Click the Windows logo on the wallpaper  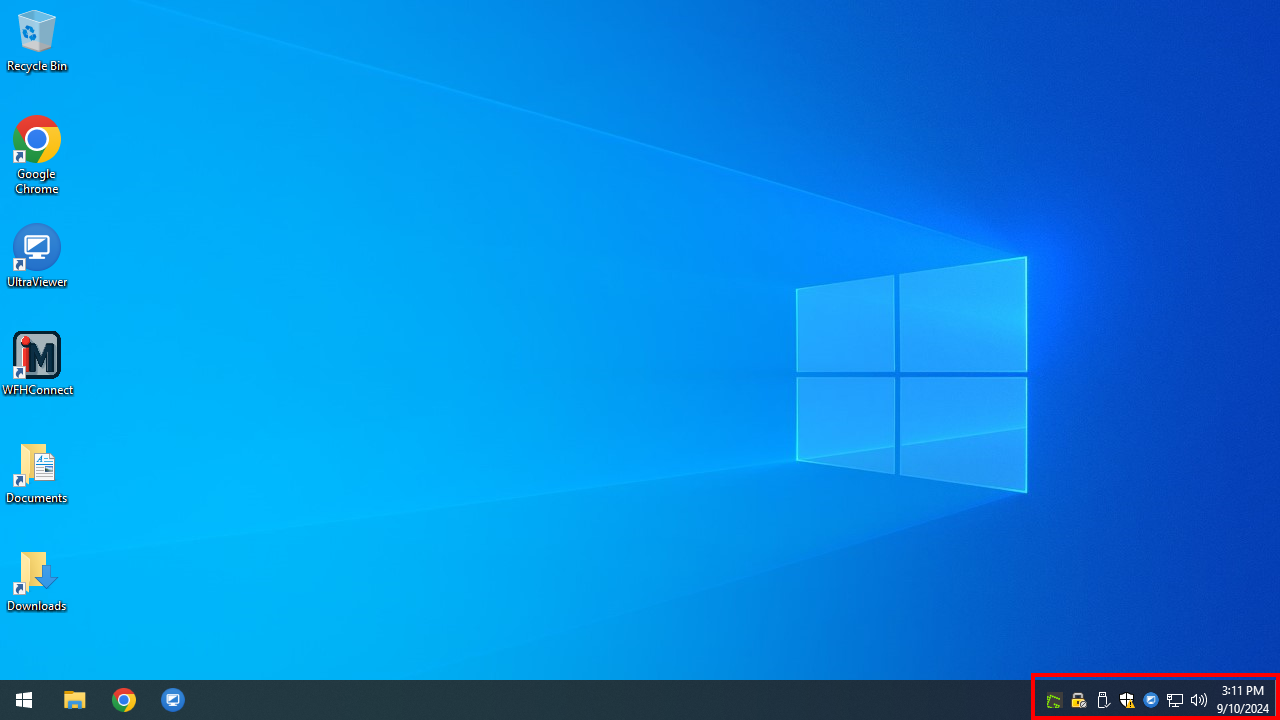911,375
